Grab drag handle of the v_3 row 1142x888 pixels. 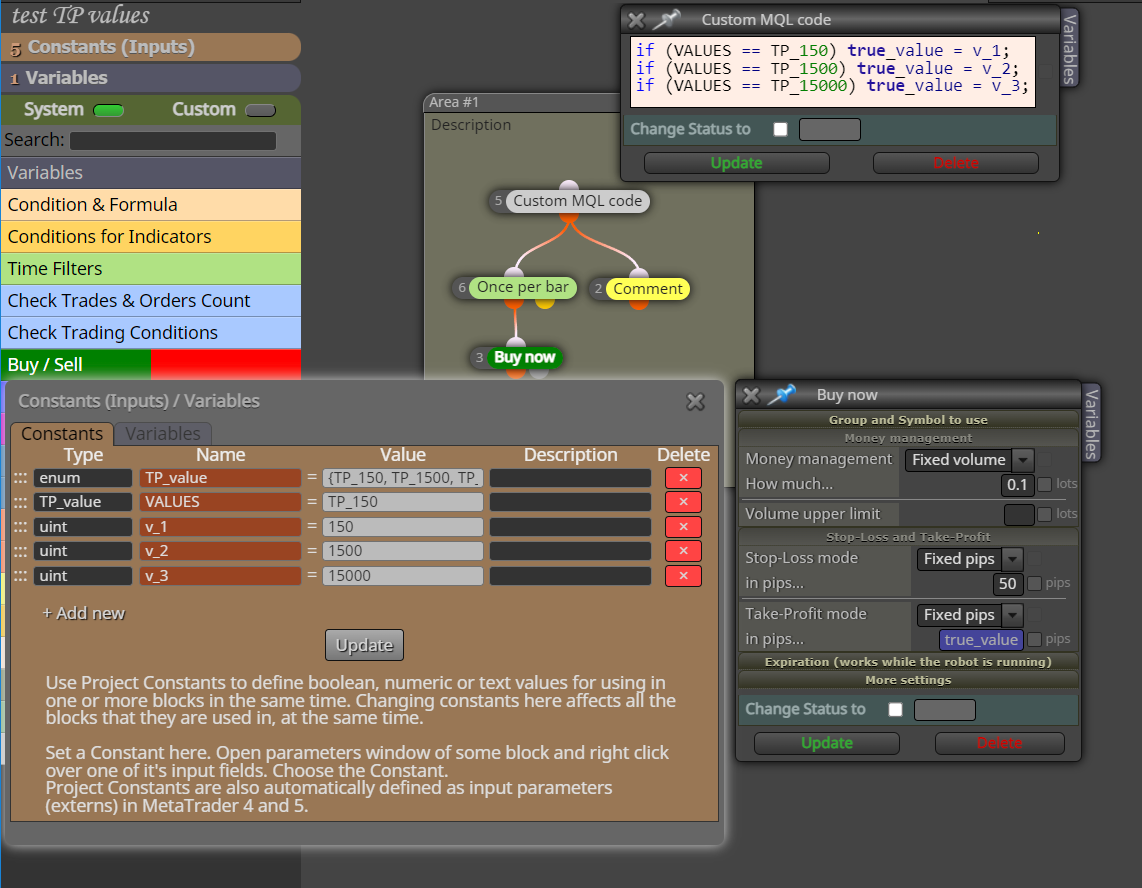(20, 575)
